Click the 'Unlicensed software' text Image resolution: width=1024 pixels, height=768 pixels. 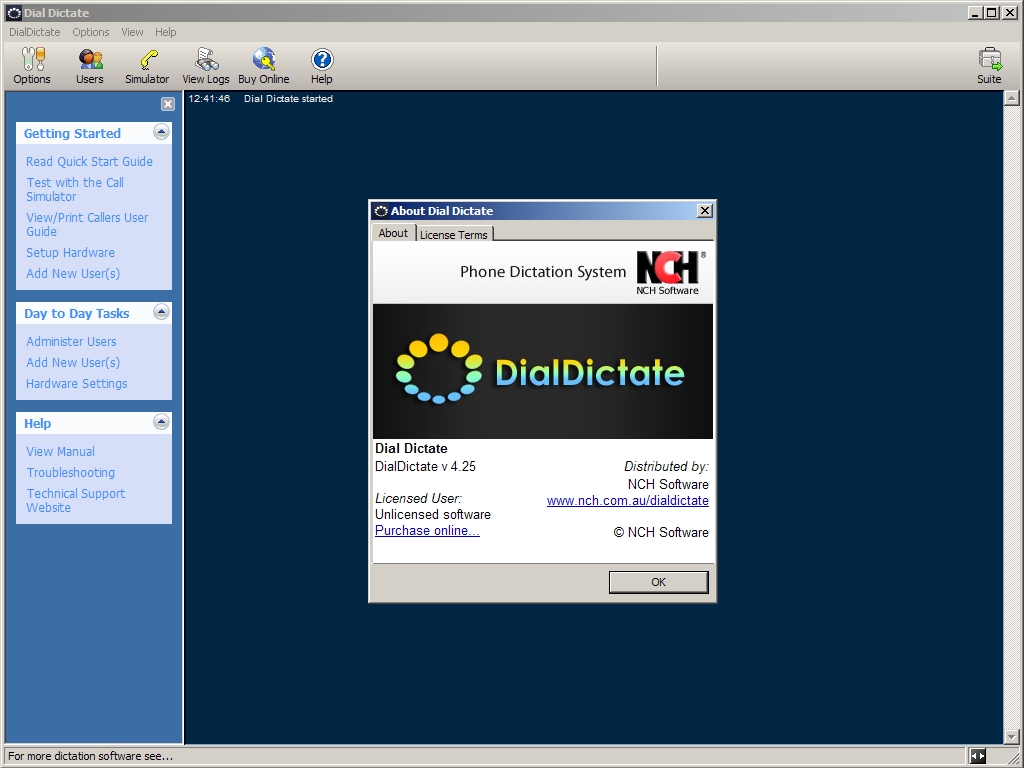433,515
